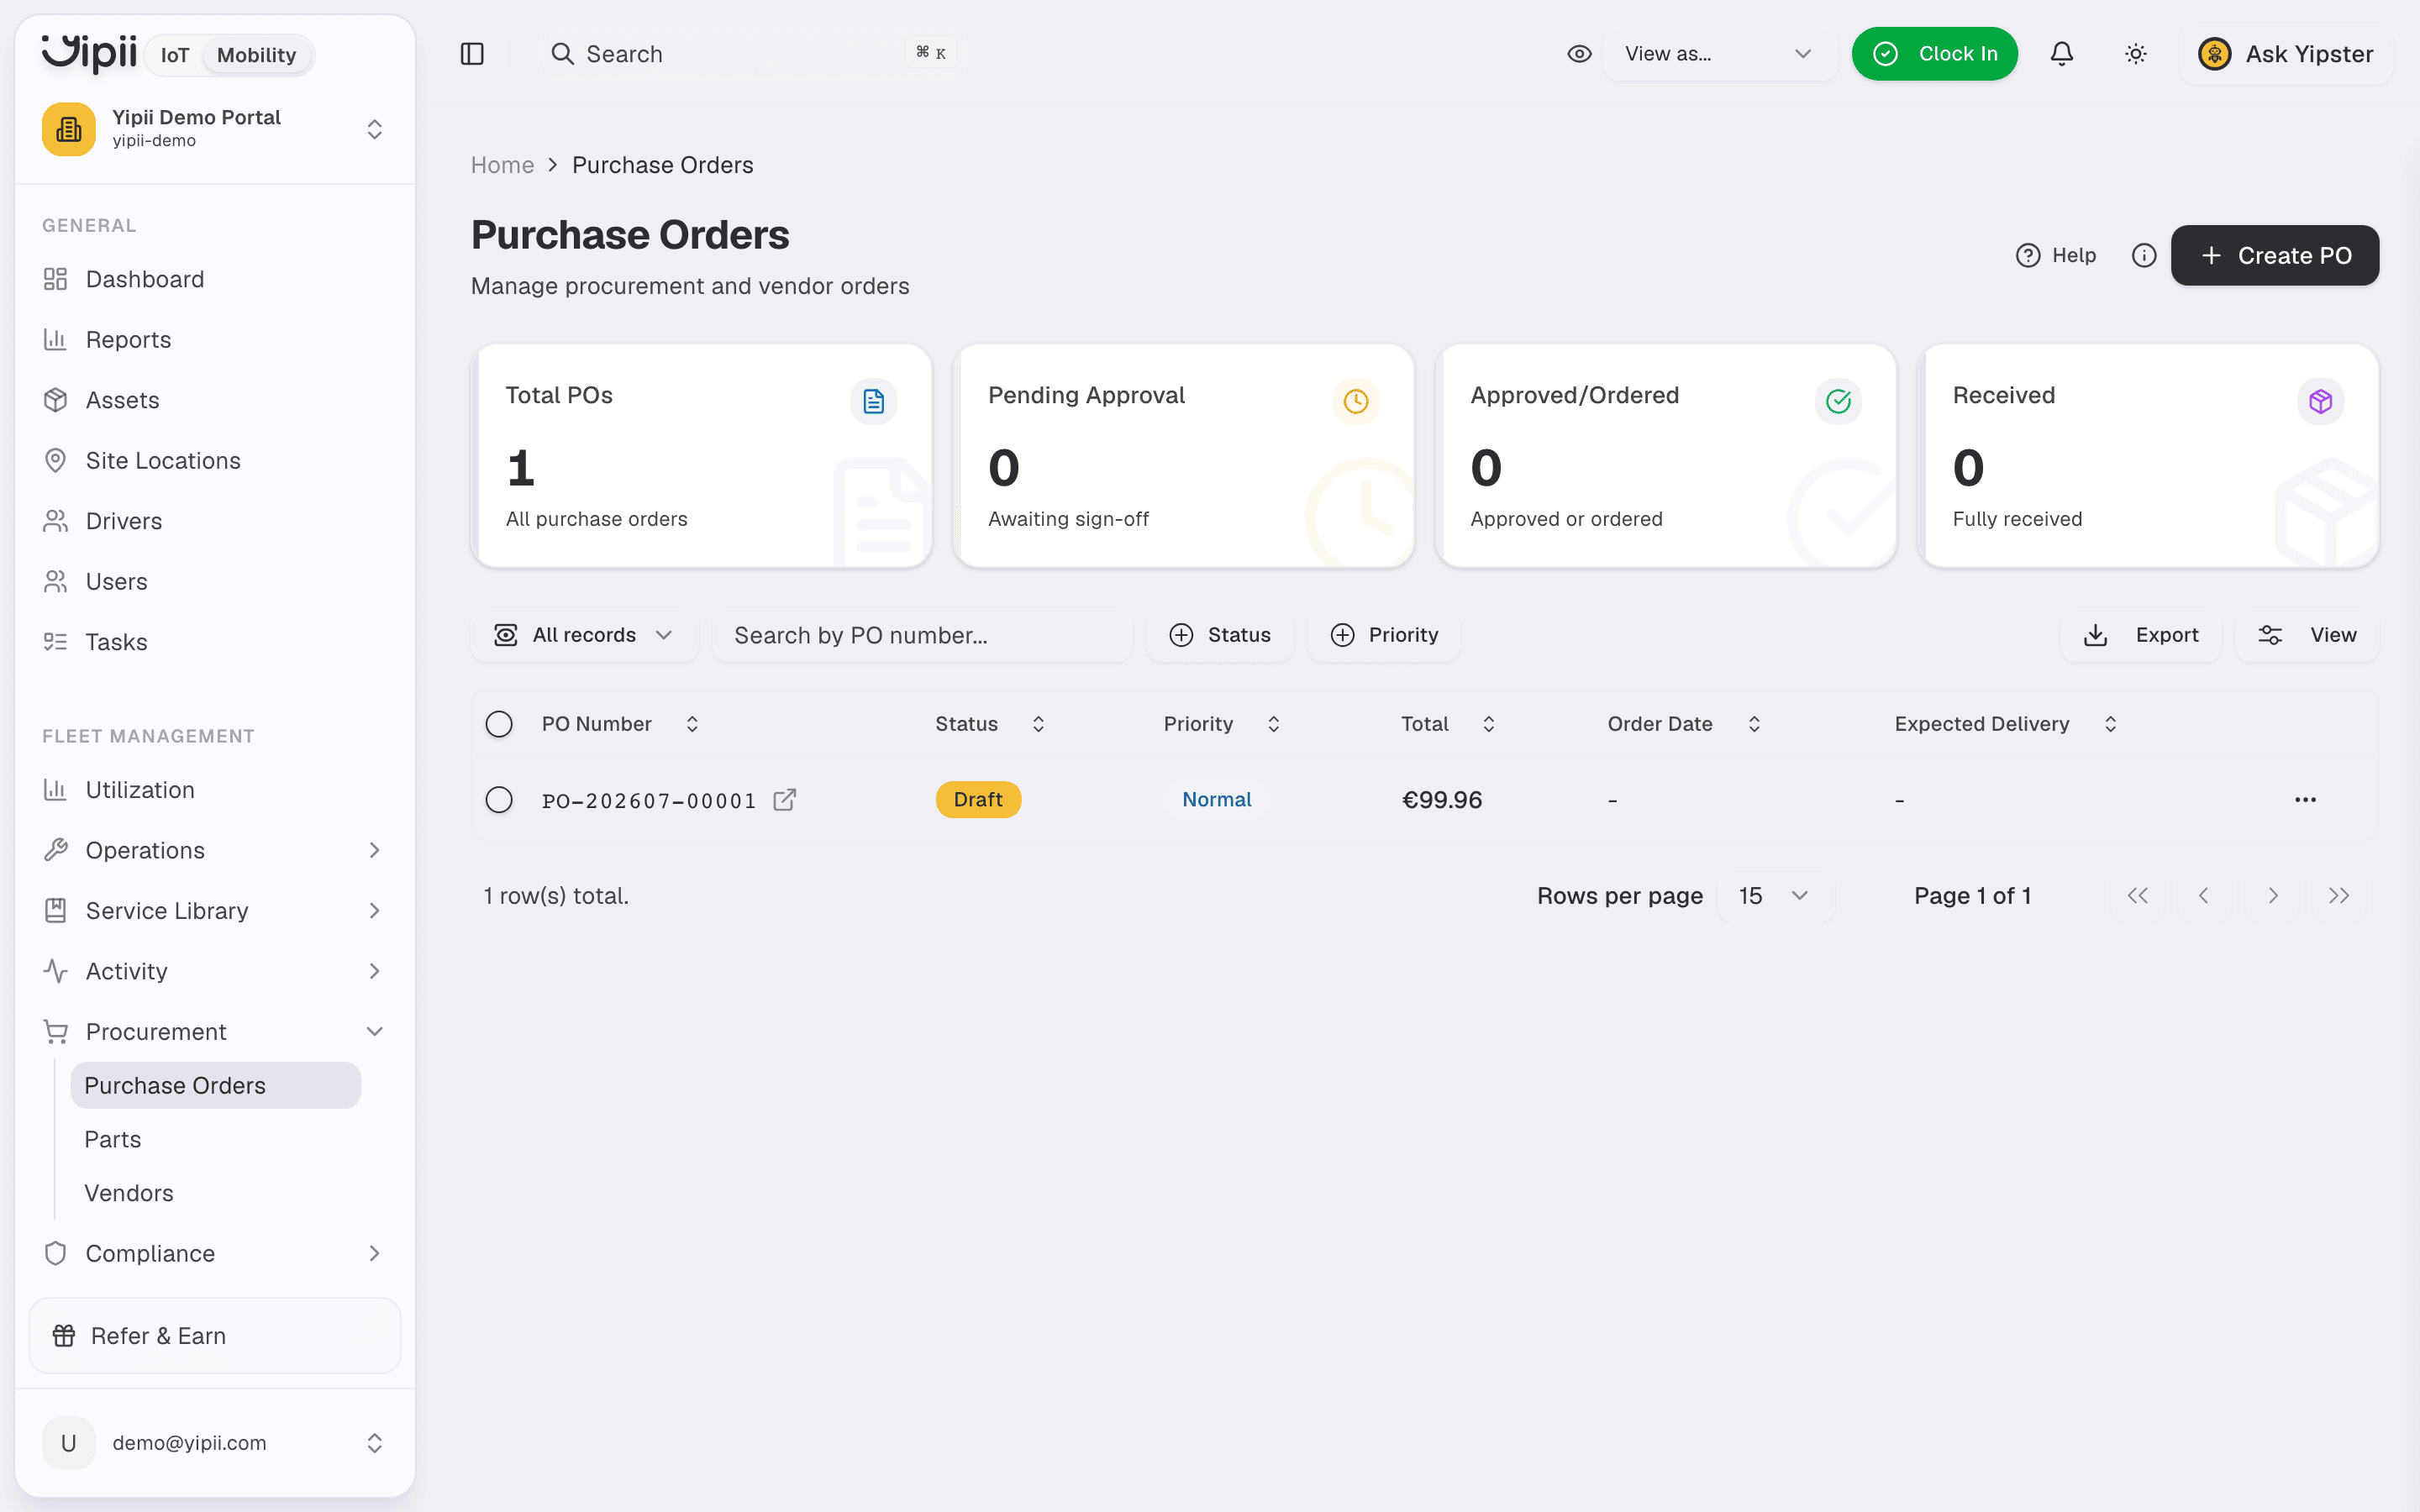The height and width of the screenshot is (1512, 2420).
Task: Sort by Expected Delivery column arrows
Action: coord(2110,724)
